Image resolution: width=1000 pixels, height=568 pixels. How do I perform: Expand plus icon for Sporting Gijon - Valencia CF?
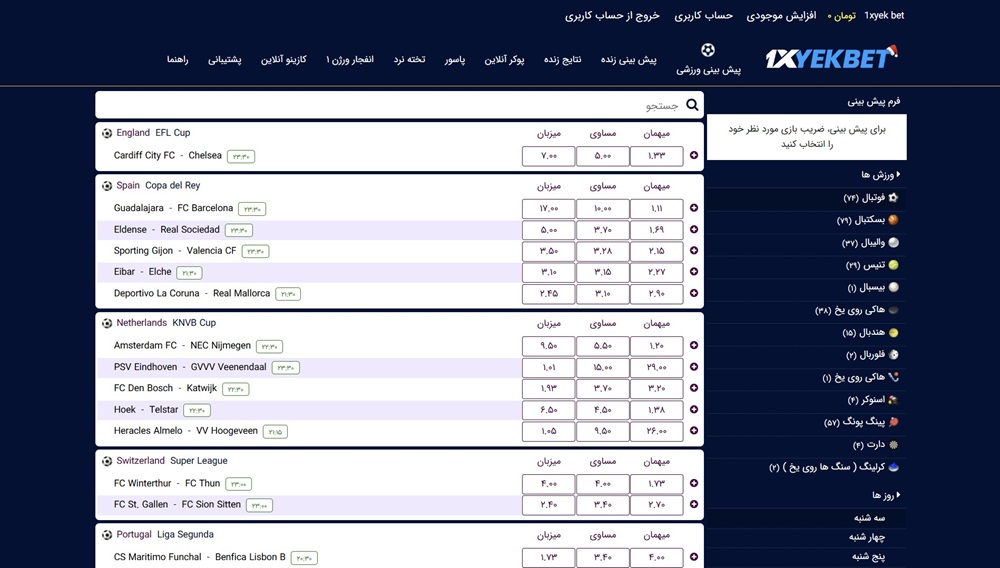coord(694,251)
